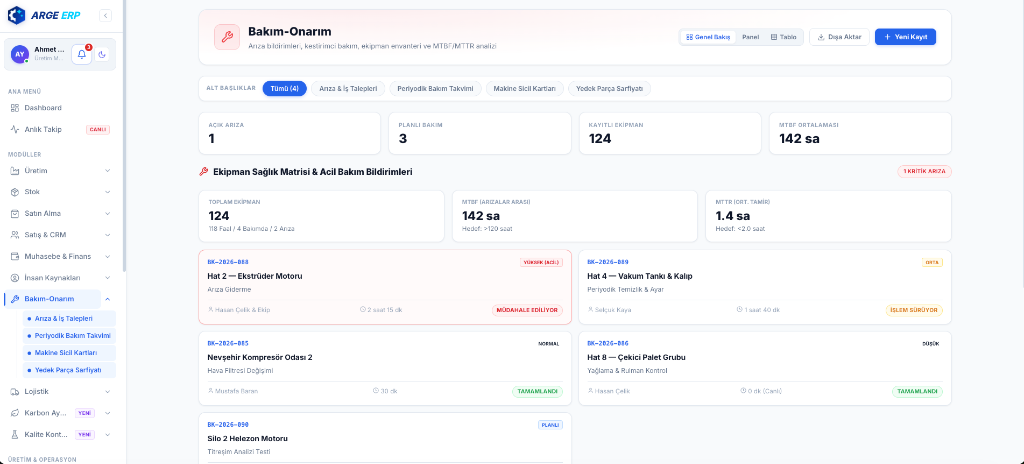Click the Kalite Kontrol flask icon
The image size is (1024, 464).
coord(15,435)
